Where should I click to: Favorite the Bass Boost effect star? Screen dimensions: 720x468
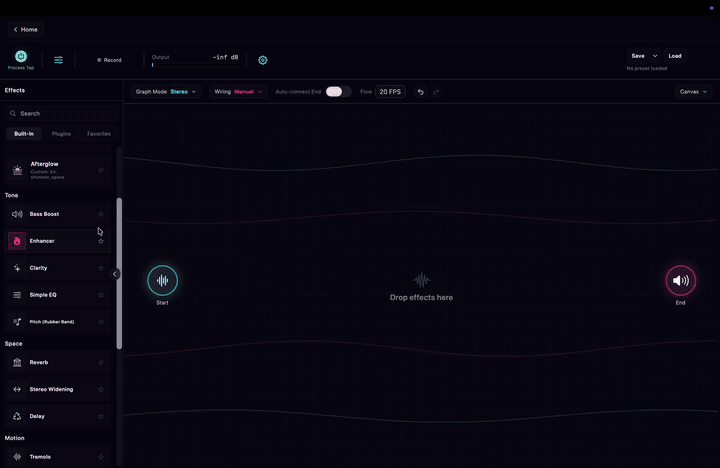(x=101, y=214)
